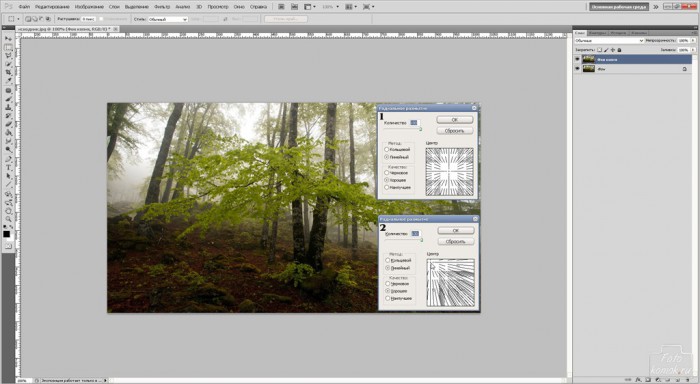The width and height of the screenshot is (700, 384).
Task: Click lock all icon in Layers
Action: [x=619, y=50]
